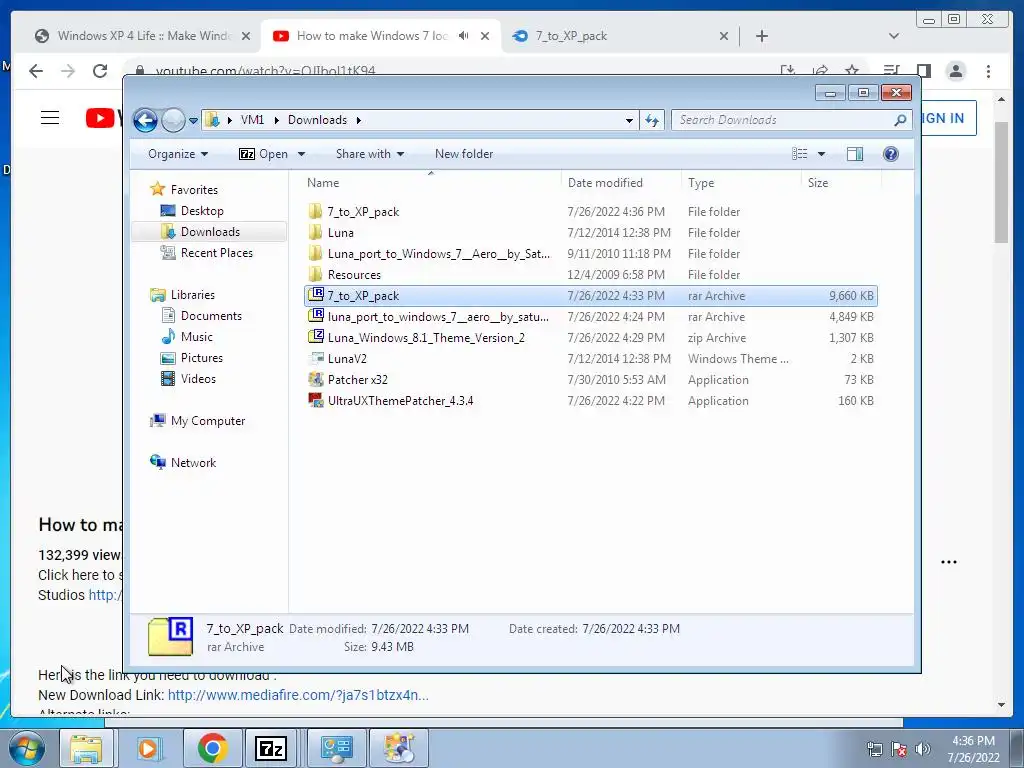Open selected archive with 7z Open button
The image size is (1024, 768).
click(x=263, y=154)
